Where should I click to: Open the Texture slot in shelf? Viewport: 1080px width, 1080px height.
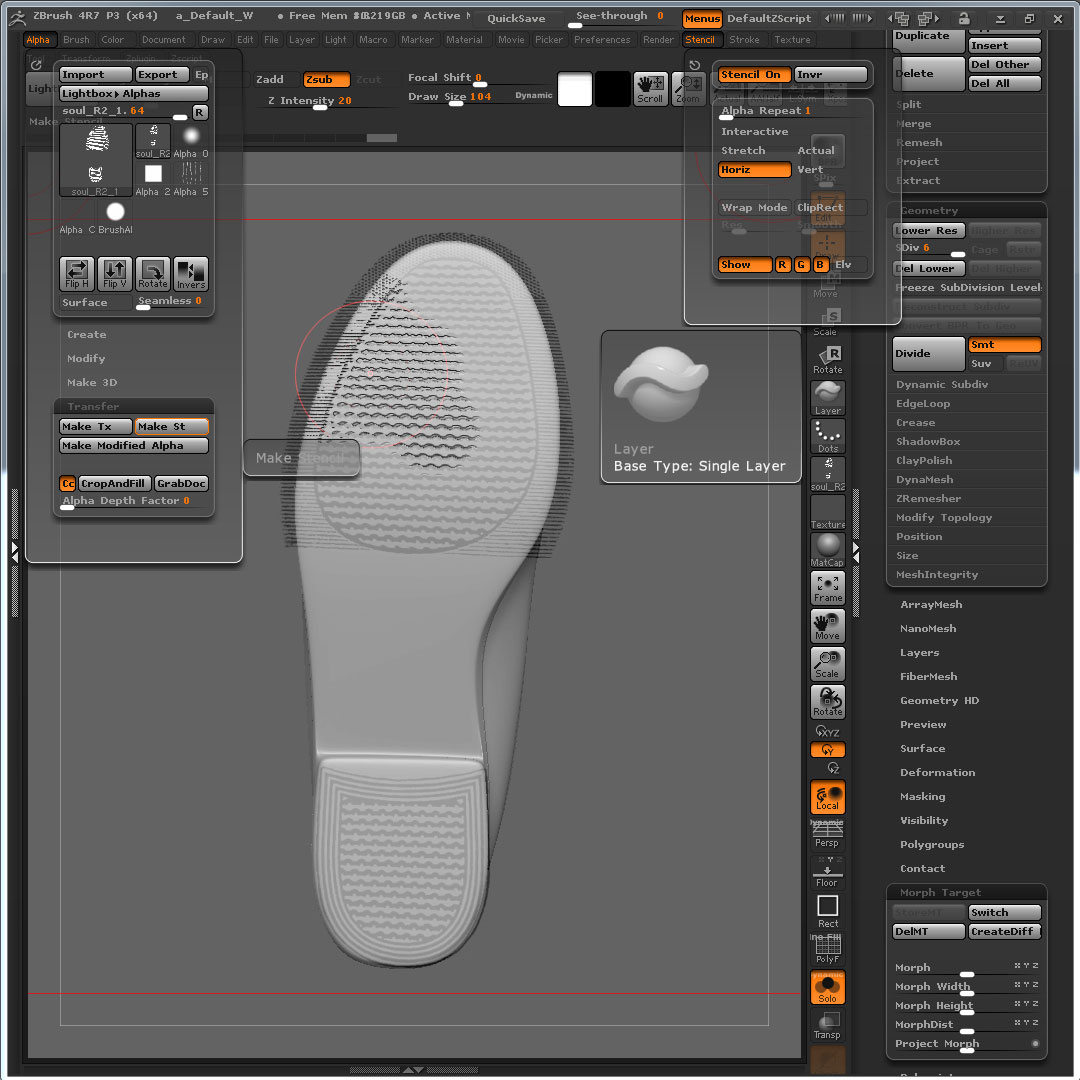point(827,512)
